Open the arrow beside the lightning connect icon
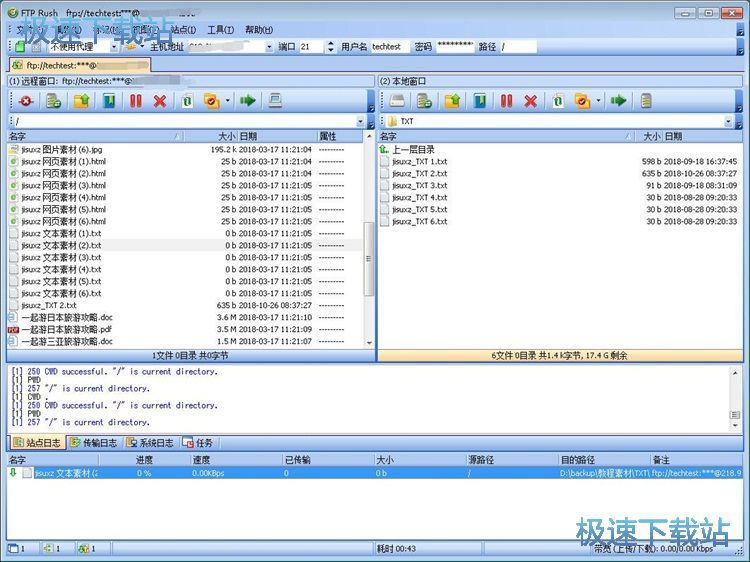750x562 pixels. (142, 46)
